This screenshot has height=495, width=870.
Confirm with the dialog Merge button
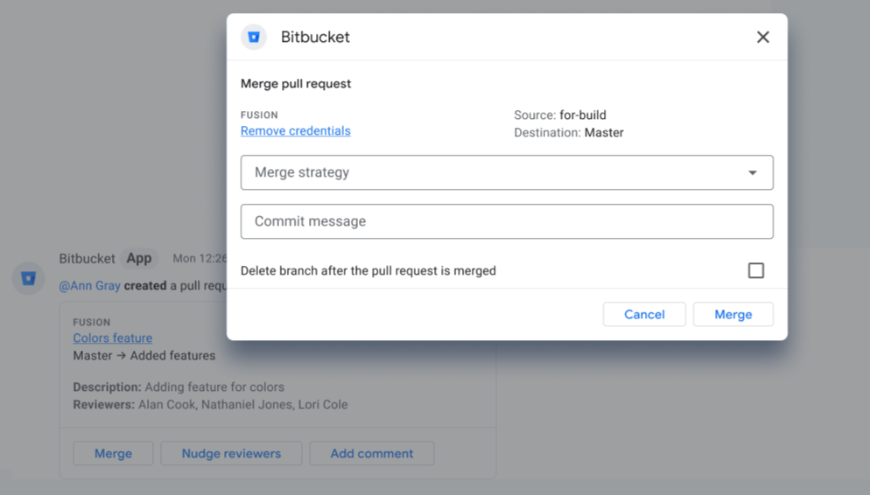tap(732, 314)
